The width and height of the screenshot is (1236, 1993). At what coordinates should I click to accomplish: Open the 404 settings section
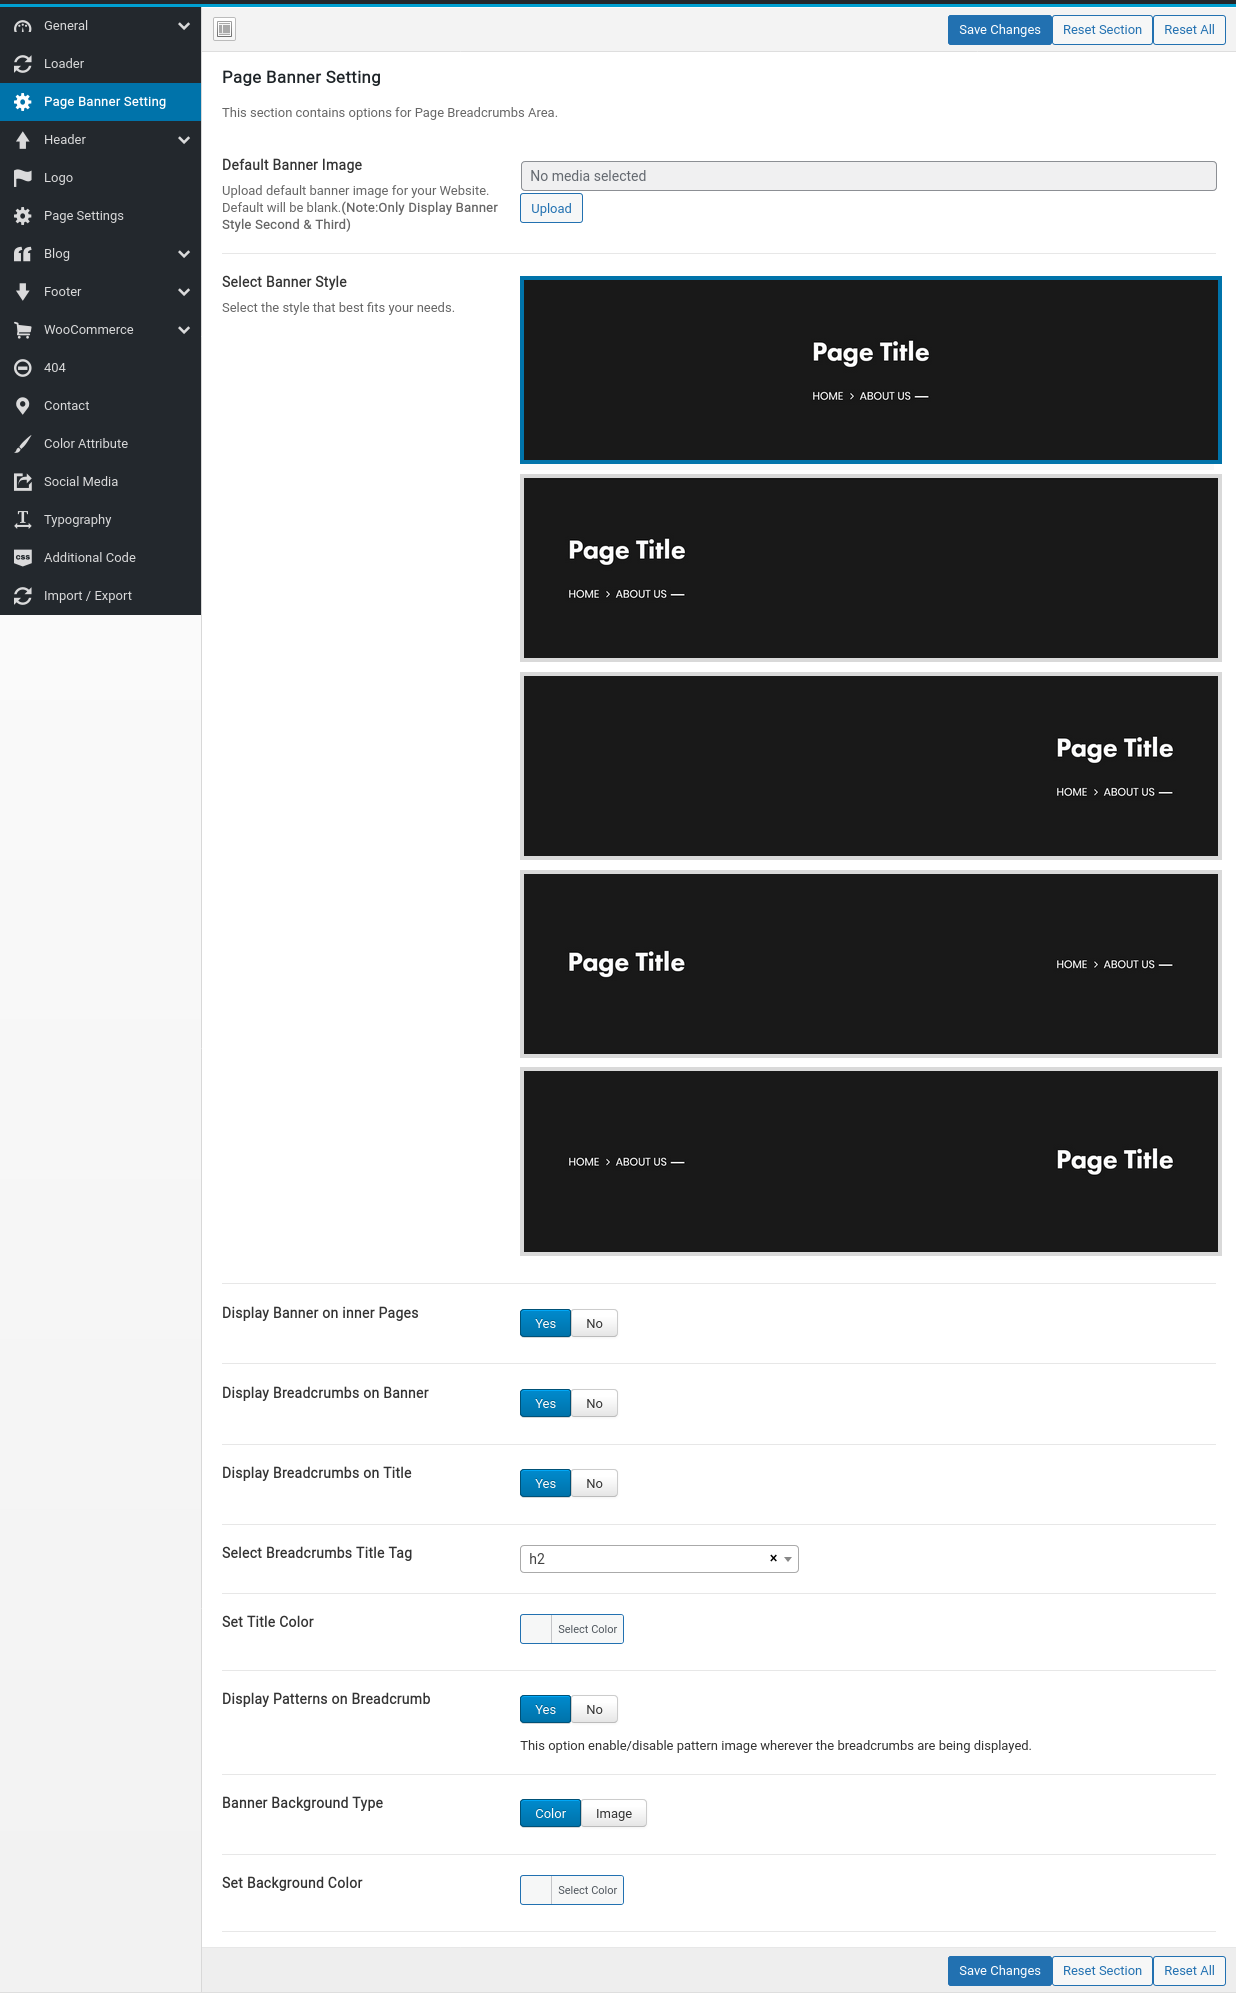[x=100, y=368]
